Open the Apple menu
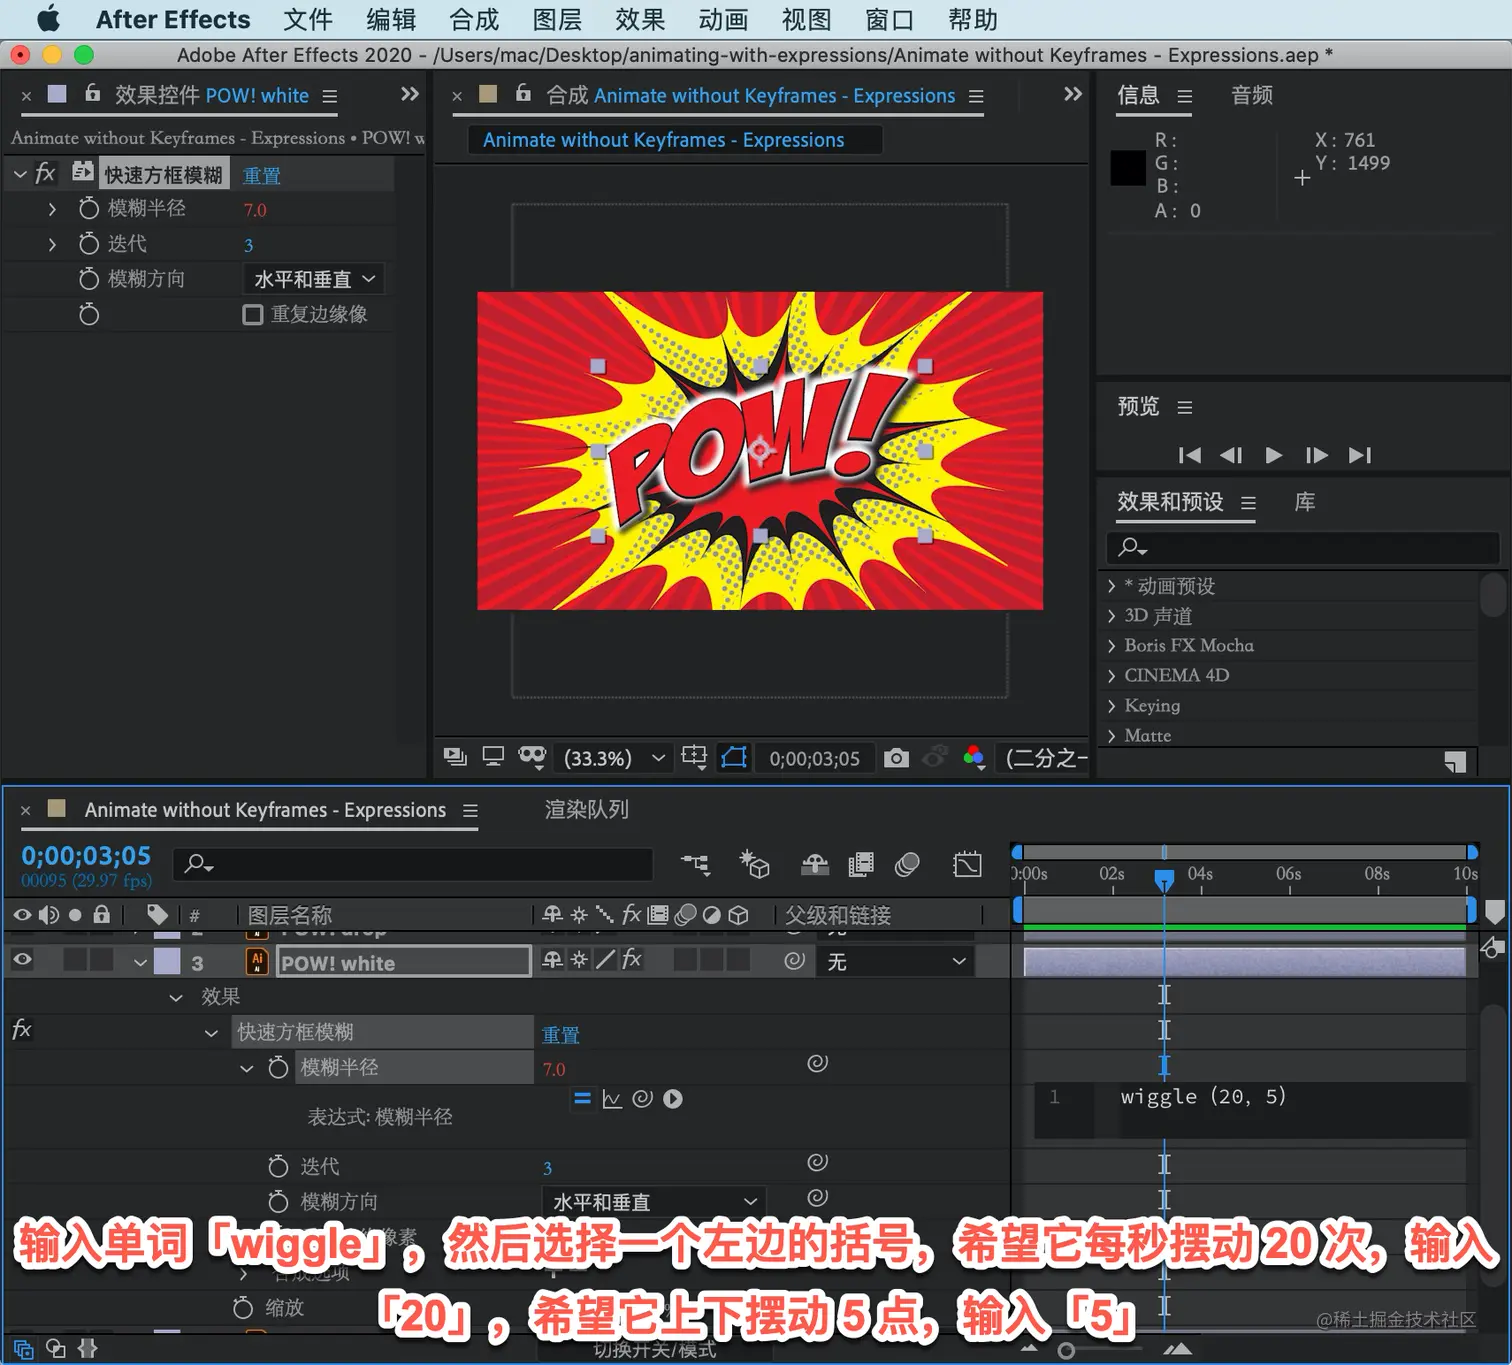This screenshot has height=1365, width=1512. (x=47, y=19)
